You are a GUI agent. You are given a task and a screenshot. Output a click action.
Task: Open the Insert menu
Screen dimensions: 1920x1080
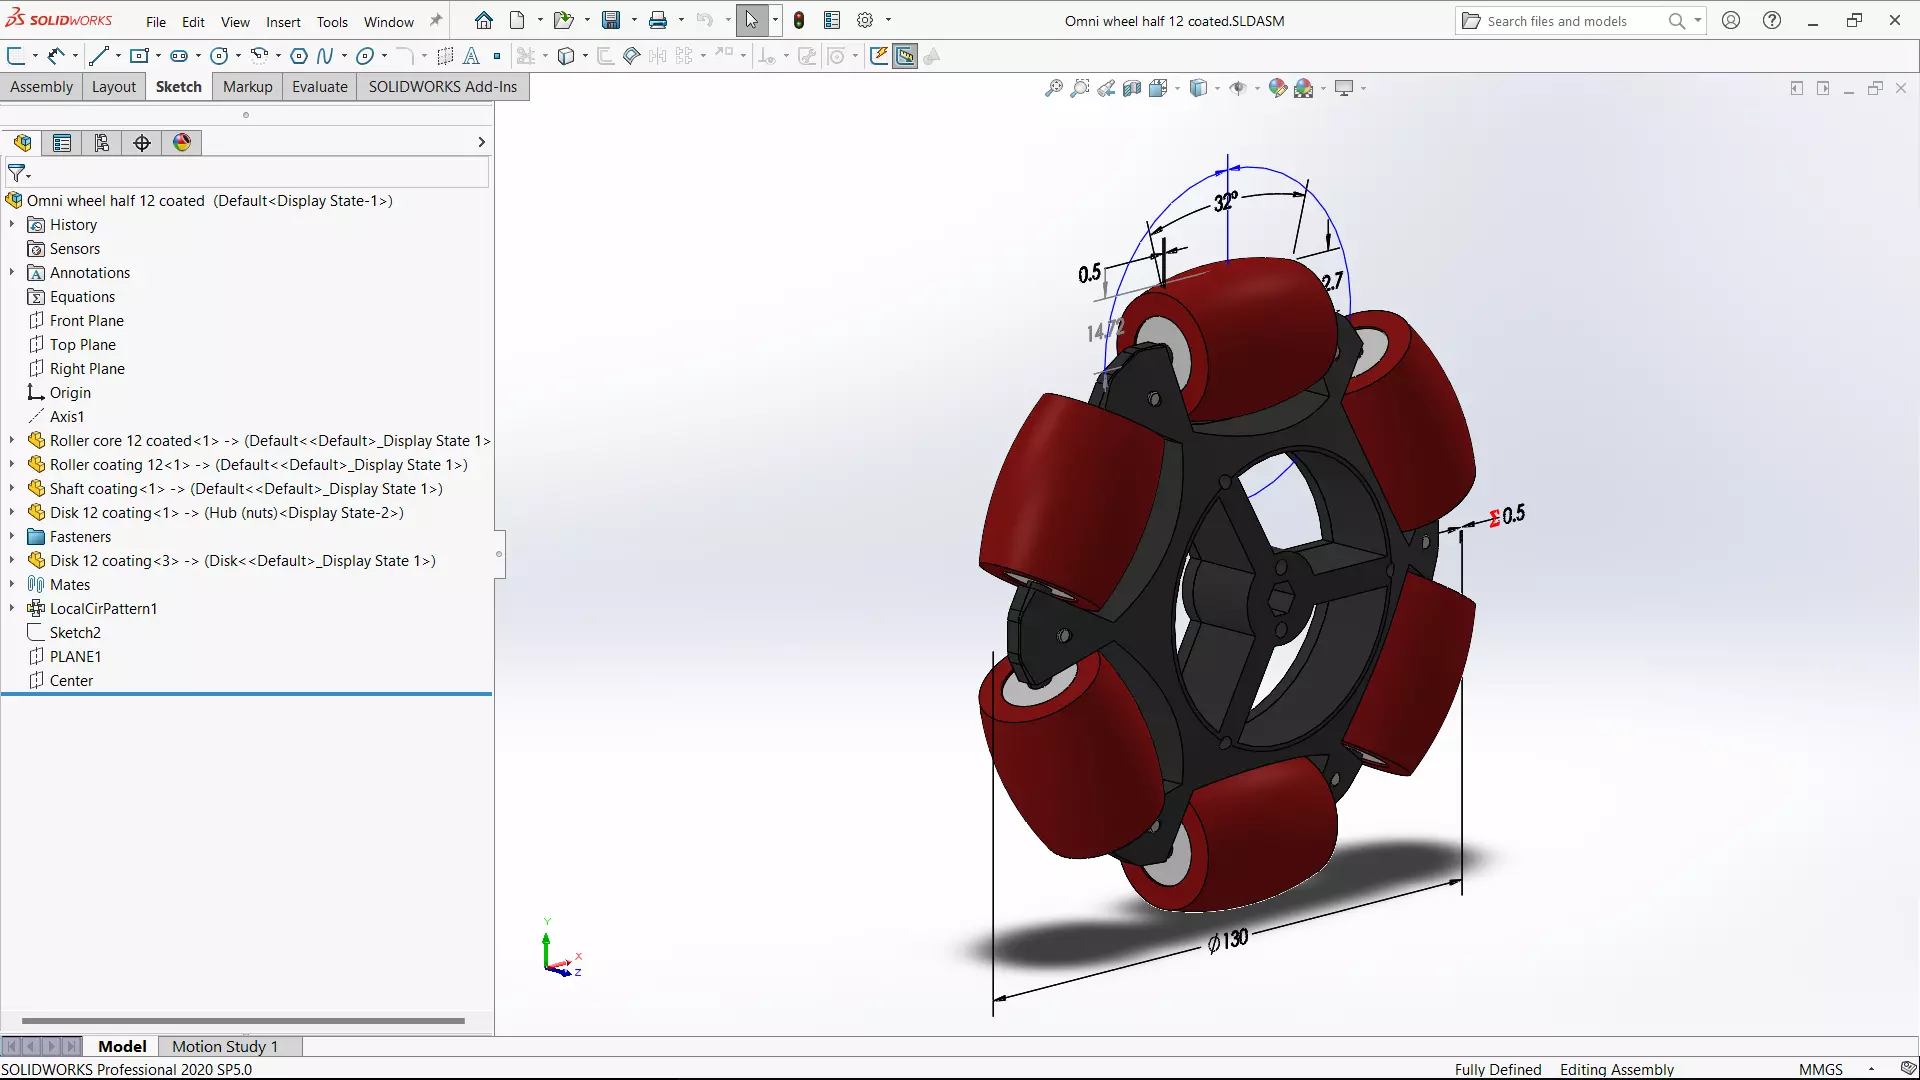pyautogui.click(x=283, y=22)
